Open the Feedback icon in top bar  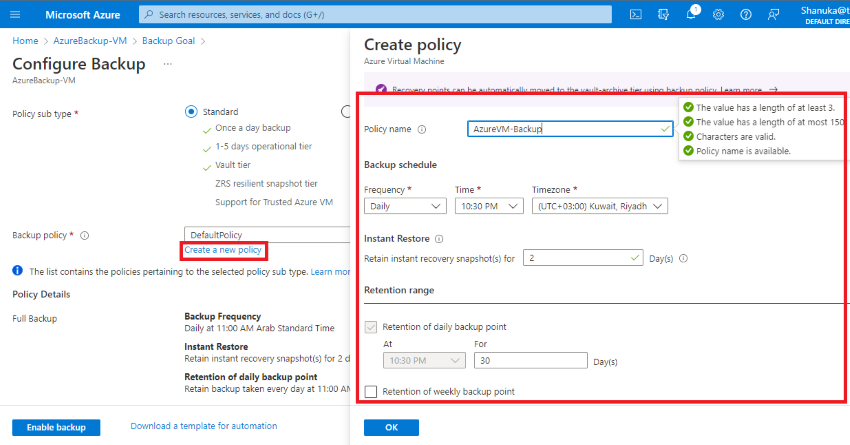(x=774, y=15)
